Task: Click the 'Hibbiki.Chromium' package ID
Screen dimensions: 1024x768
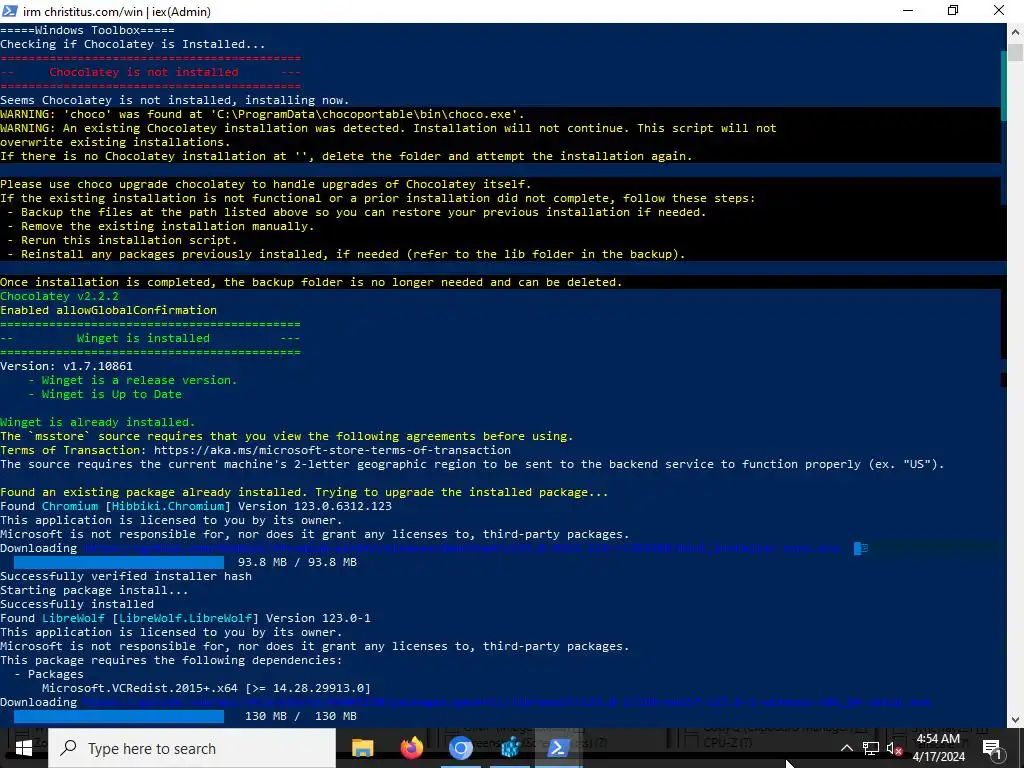Action: 168,506
